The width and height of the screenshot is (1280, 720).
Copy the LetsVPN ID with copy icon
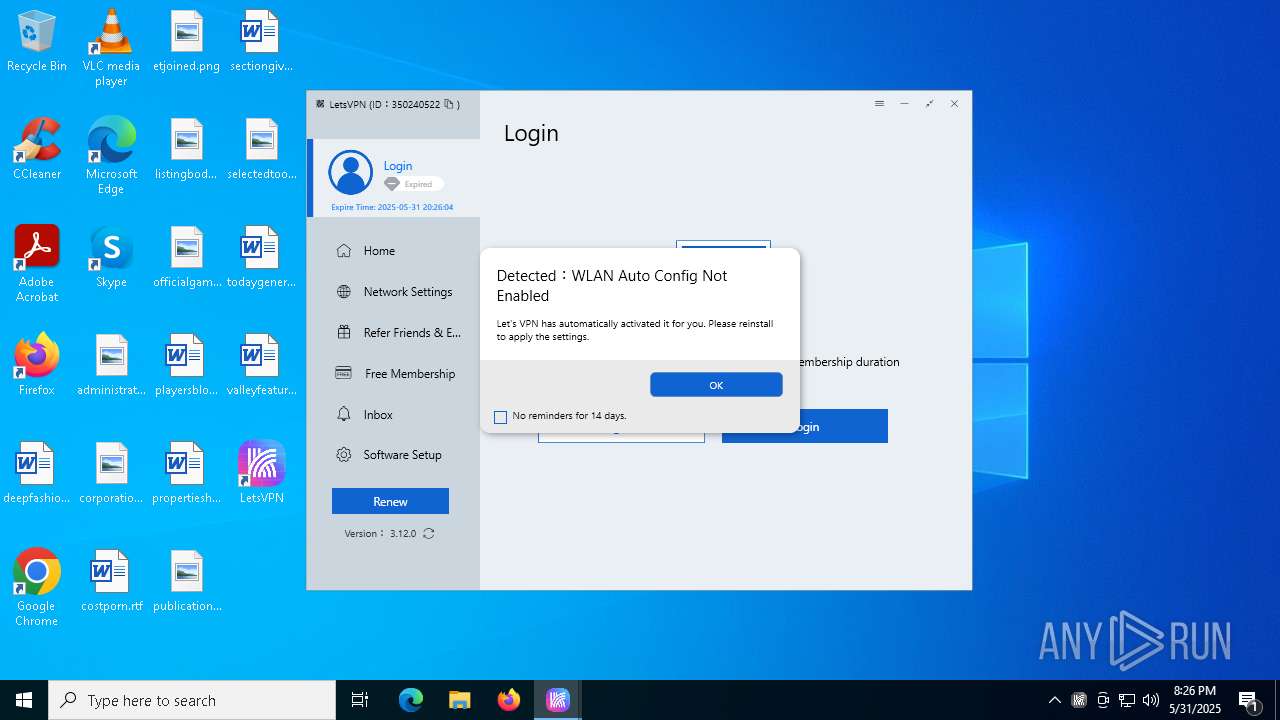coord(449,104)
